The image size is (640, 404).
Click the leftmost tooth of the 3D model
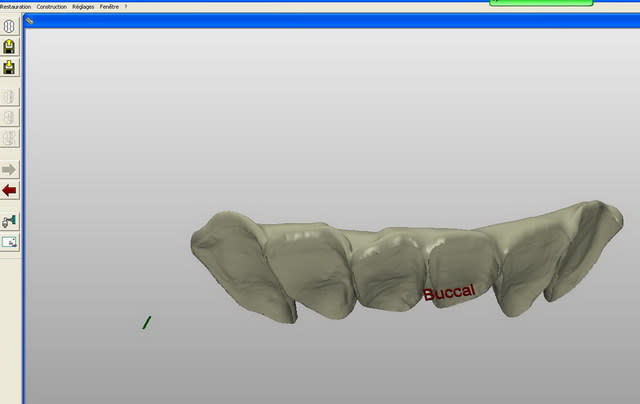click(x=228, y=260)
